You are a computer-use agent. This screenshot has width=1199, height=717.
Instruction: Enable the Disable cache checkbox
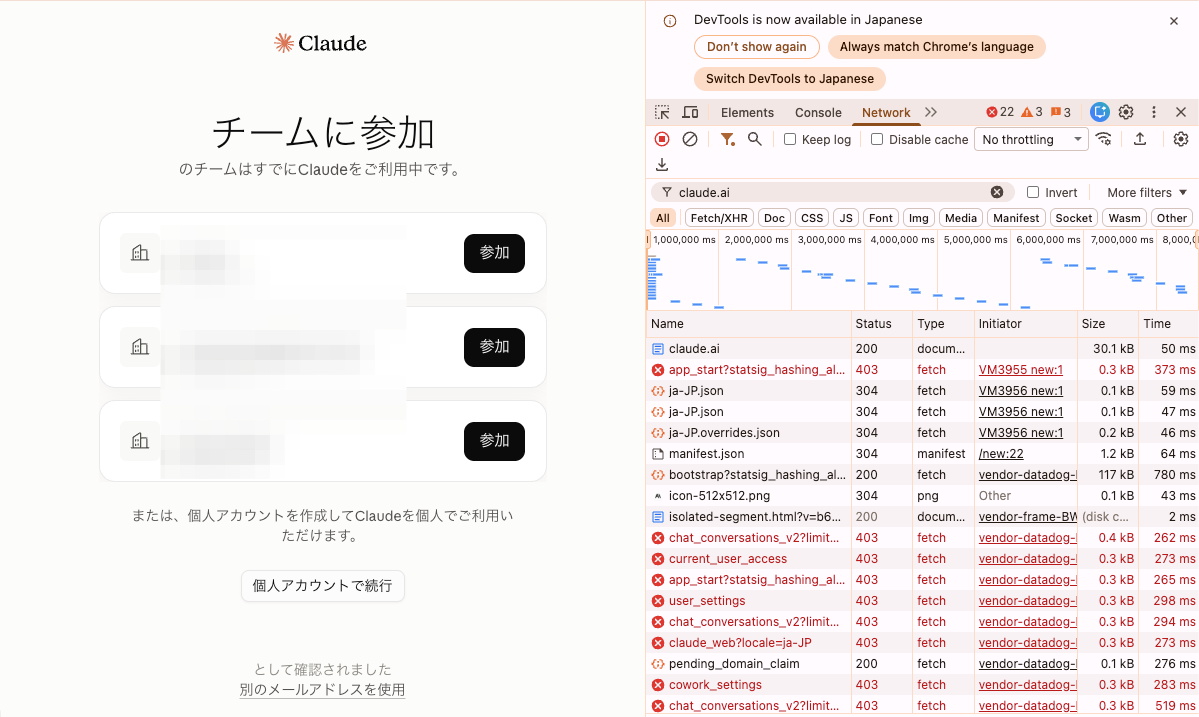point(877,139)
